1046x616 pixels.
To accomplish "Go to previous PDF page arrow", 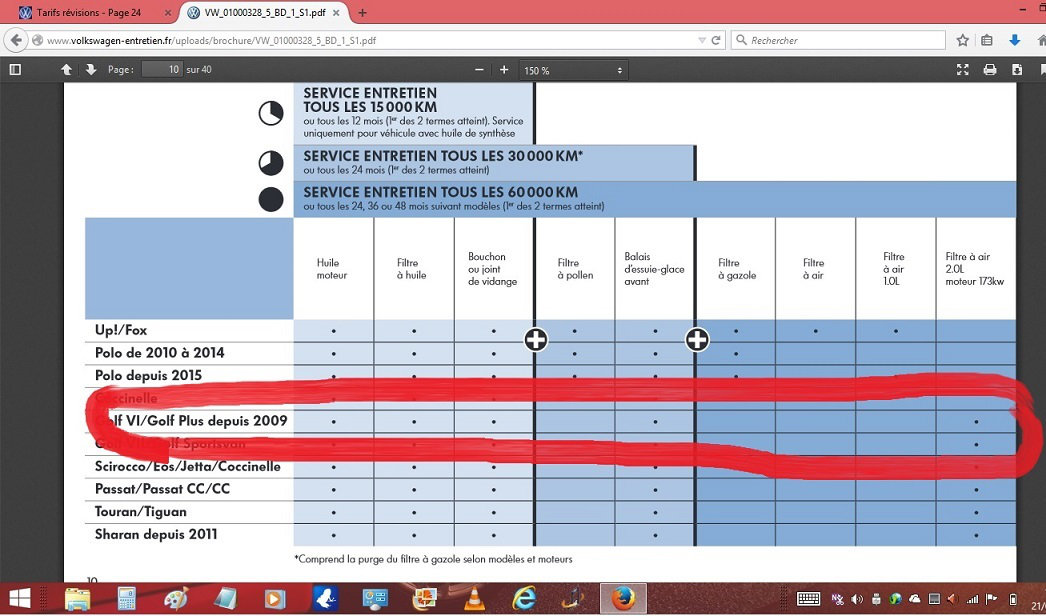I will (66, 69).
